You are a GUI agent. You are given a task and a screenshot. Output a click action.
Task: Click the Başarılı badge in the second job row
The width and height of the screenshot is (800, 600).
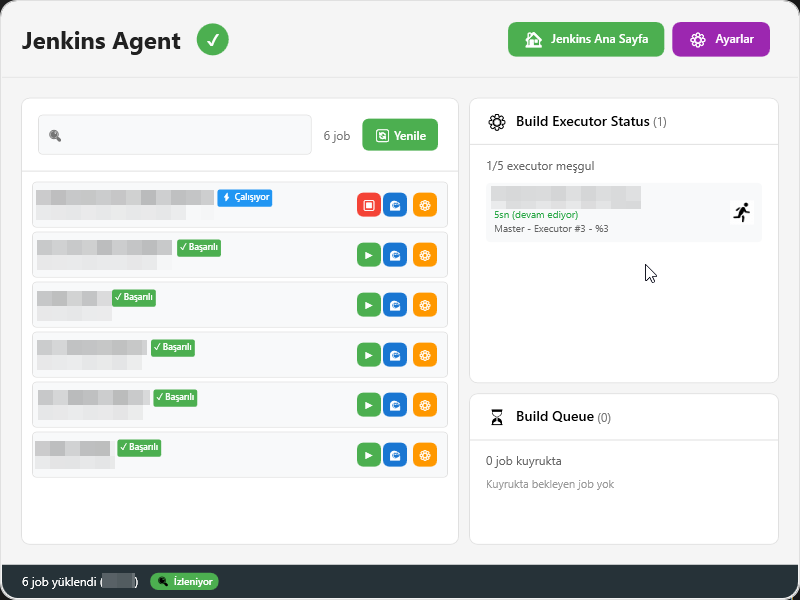[199, 247]
